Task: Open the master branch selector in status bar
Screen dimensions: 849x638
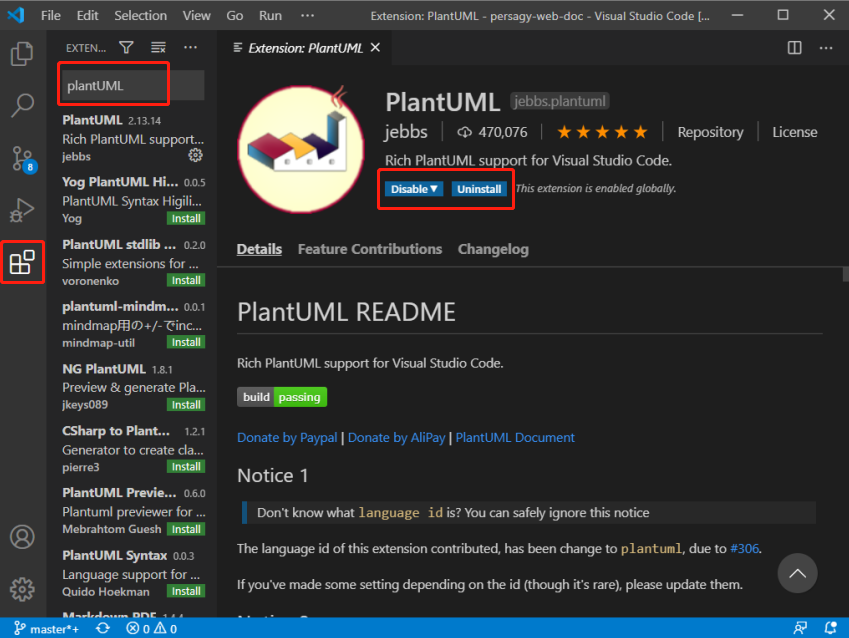Action: point(45,629)
